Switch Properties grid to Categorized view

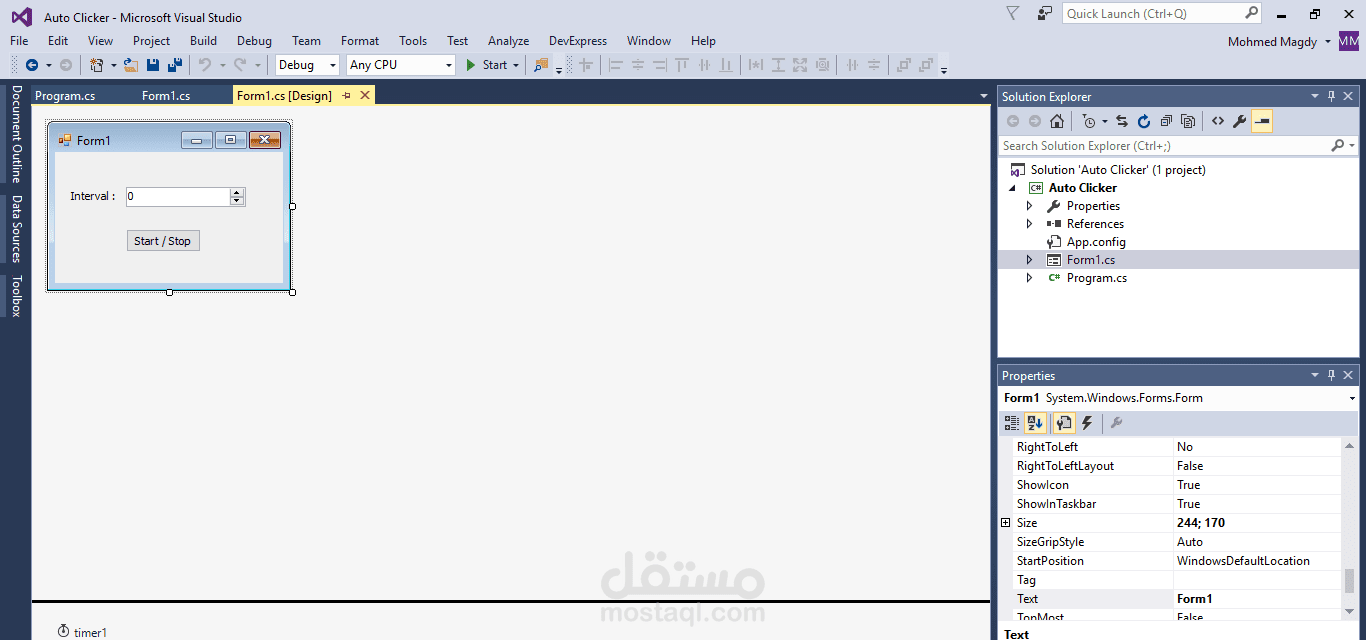pos(1012,423)
